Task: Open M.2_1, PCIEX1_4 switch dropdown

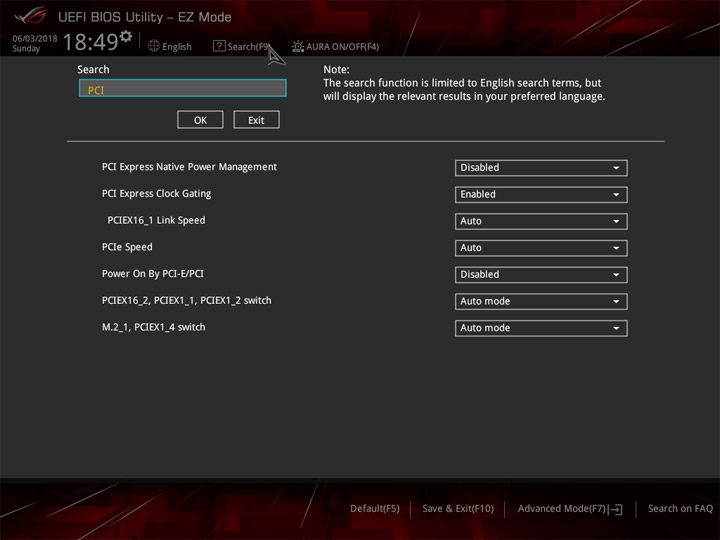Action: pyautogui.click(x=541, y=327)
